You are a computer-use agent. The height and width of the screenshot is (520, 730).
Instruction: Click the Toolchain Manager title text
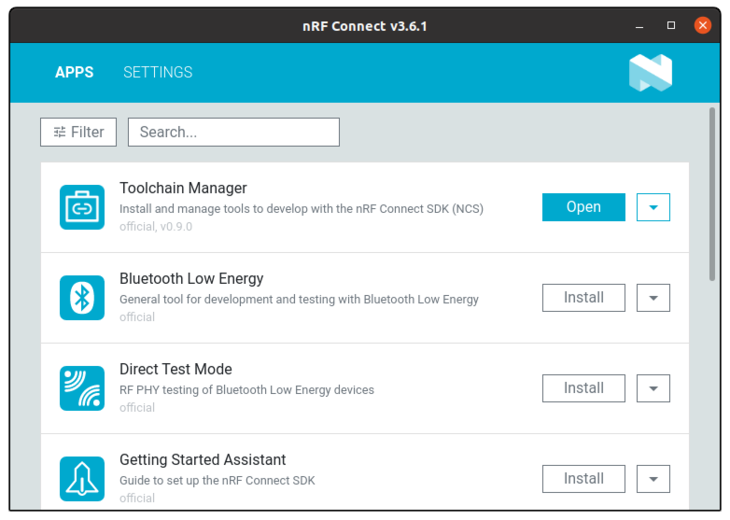pos(183,188)
